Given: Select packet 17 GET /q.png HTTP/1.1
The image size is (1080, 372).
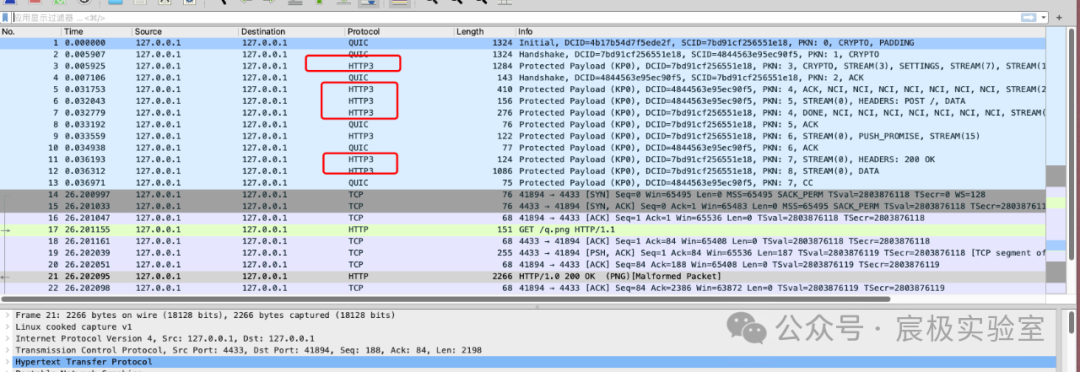Looking at the screenshot, I should coord(522,230).
